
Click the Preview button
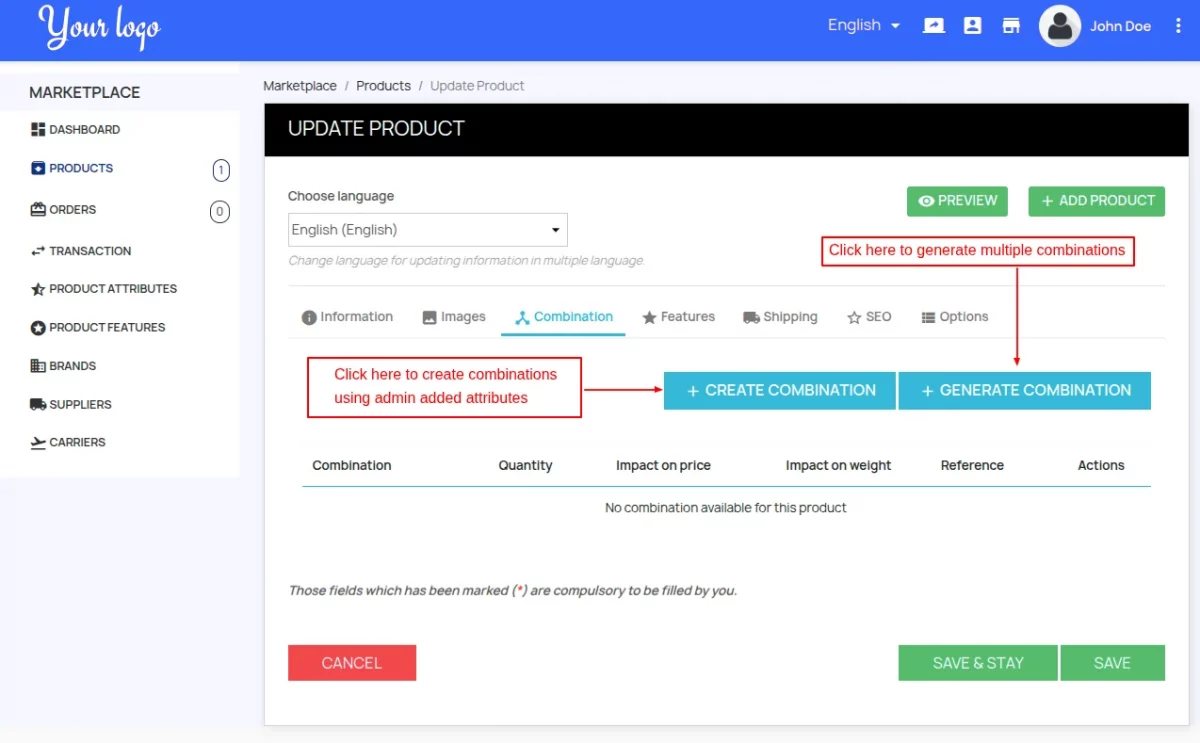[x=957, y=201]
